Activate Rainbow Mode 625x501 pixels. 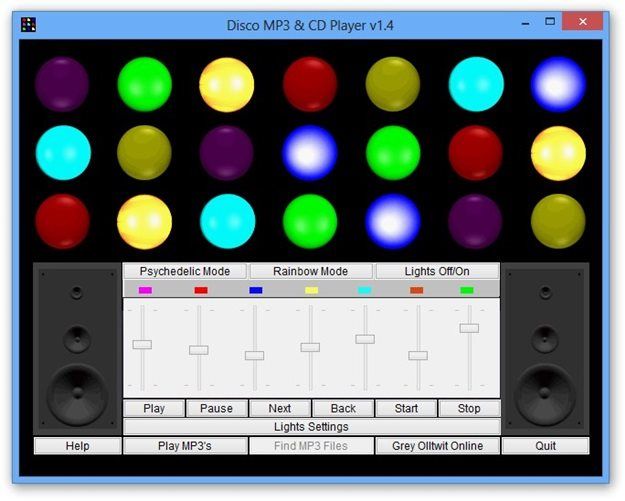point(311,271)
